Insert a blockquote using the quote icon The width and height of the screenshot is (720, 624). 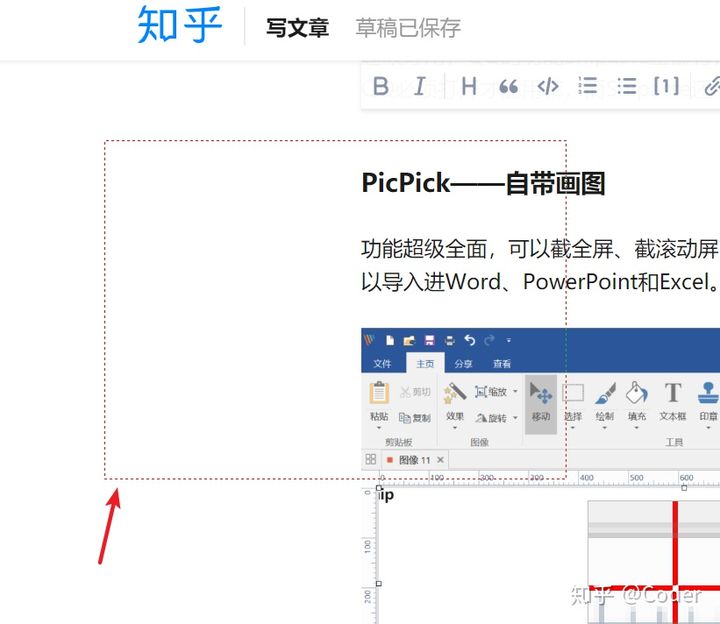(508, 86)
